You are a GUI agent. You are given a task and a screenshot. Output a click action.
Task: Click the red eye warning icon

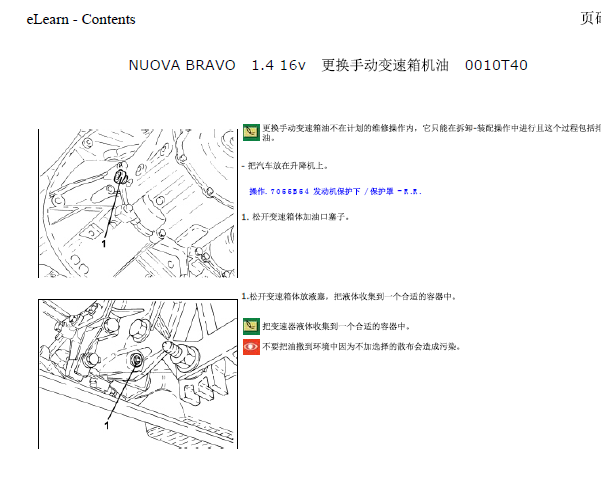click(x=251, y=347)
